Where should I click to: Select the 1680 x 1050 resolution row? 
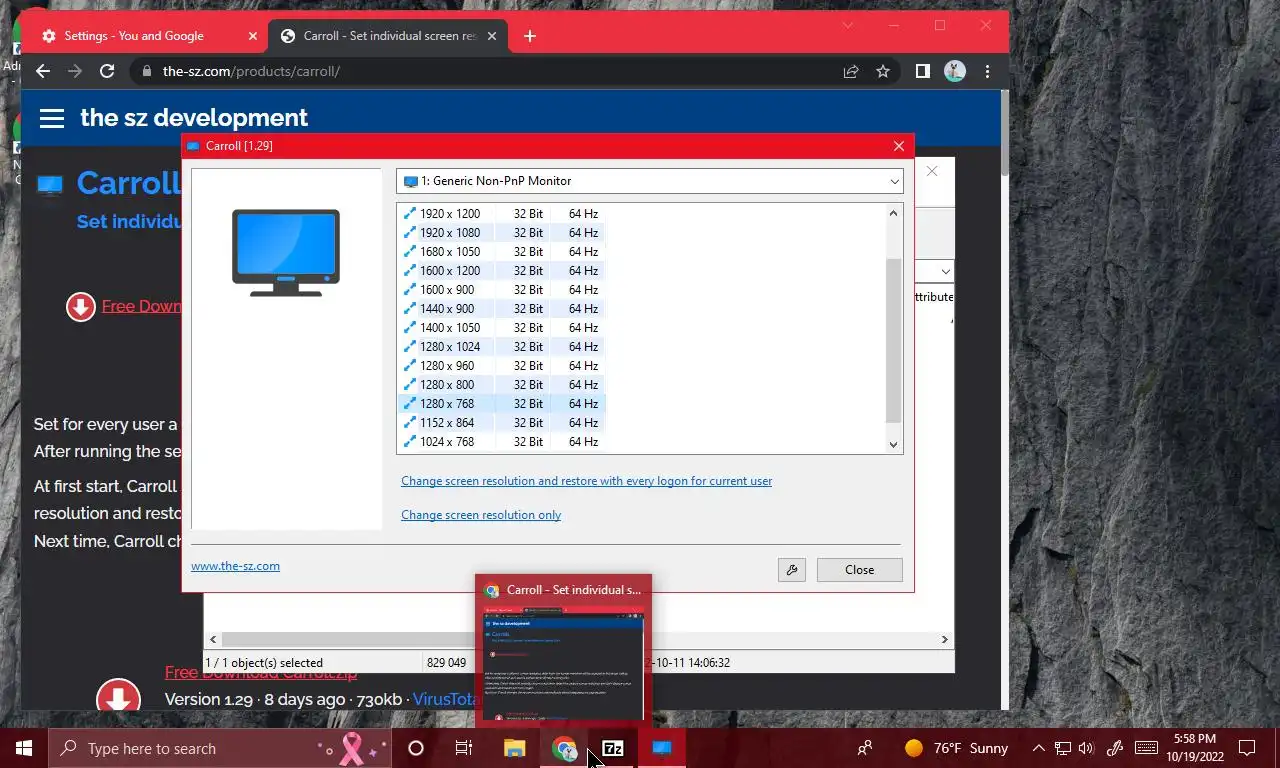502,252
